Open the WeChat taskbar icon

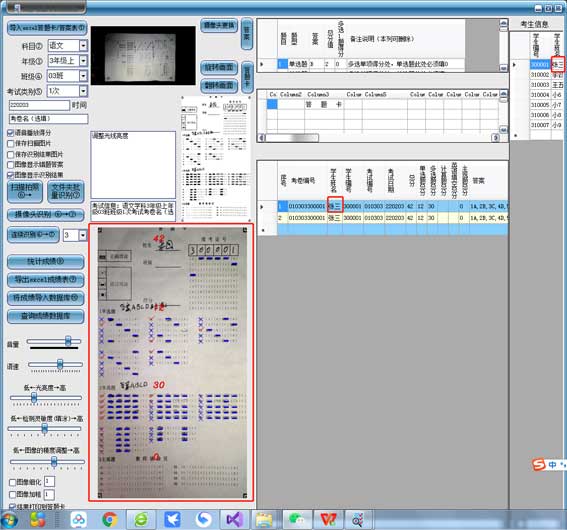tap(297, 520)
